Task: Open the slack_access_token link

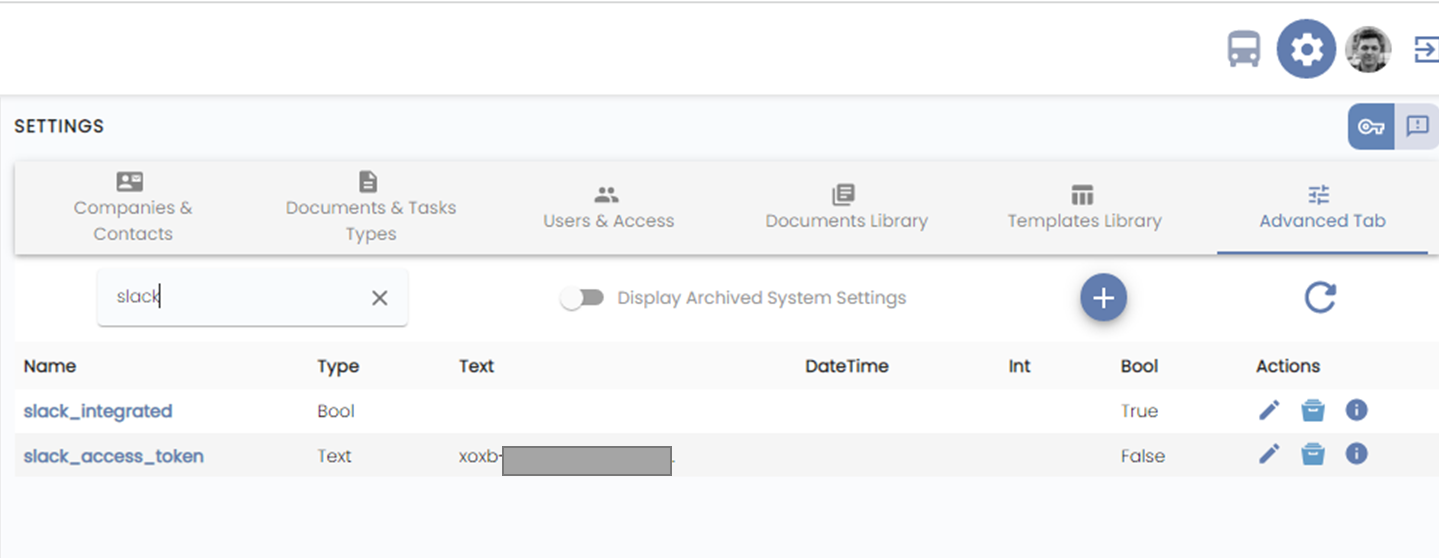Action: tap(113, 456)
